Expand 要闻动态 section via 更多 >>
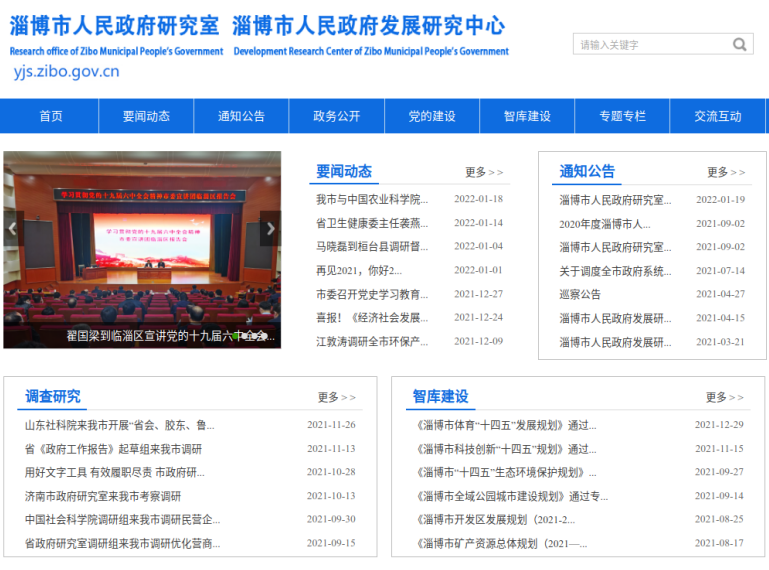The height and width of the screenshot is (570, 769). click(484, 172)
